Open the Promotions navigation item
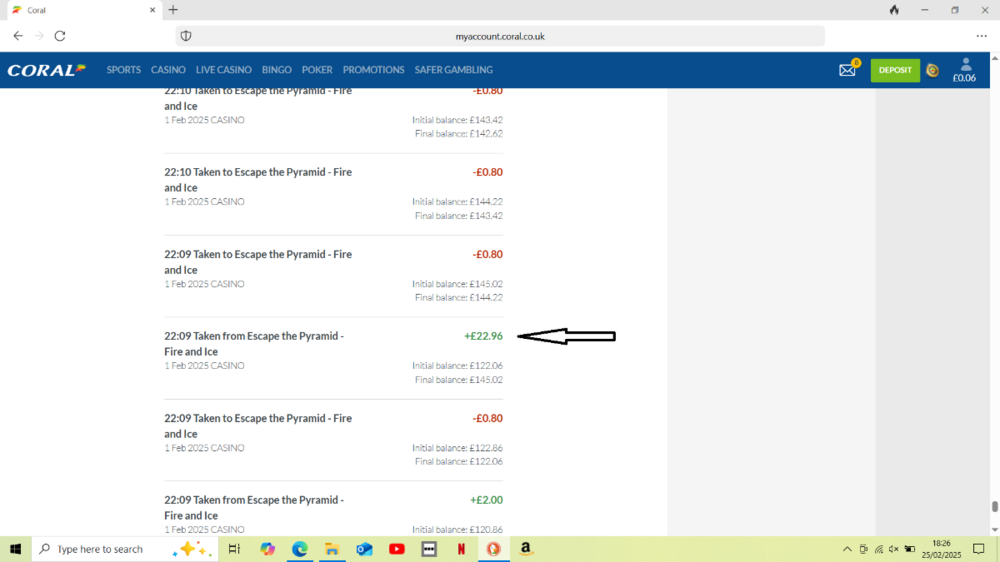Viewport: 1000px width, 562px height. [373, 70]
